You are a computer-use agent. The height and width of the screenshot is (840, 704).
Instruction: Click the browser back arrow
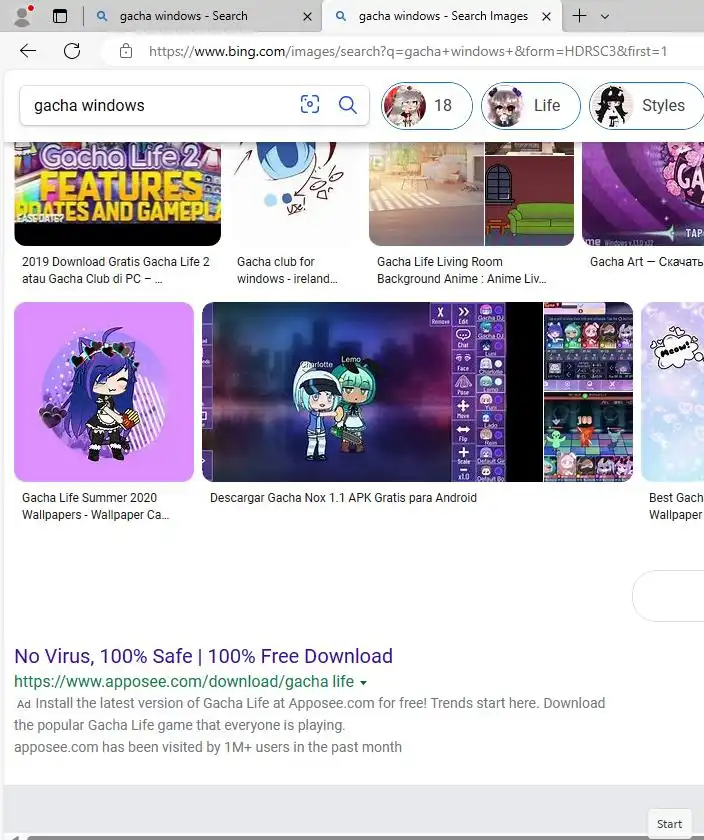click(x=28, y=51)
